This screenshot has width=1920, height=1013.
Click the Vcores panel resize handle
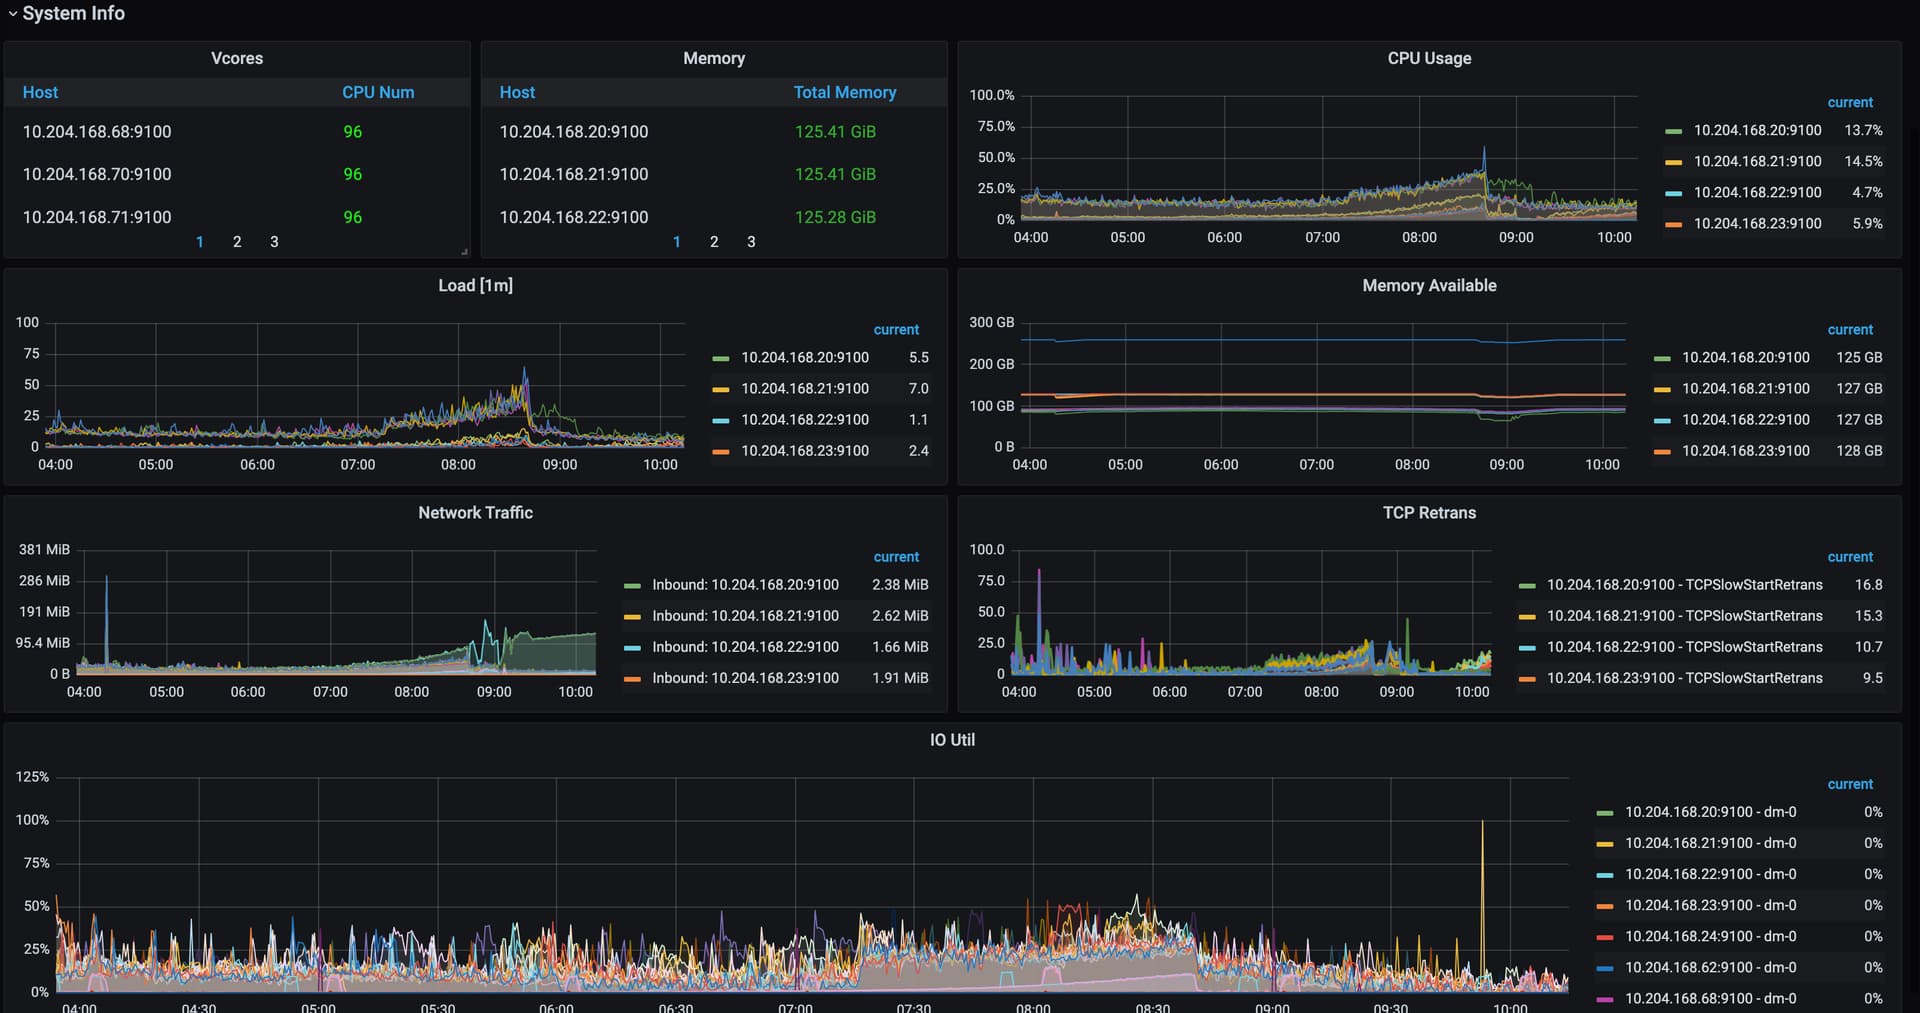point(464,252)
